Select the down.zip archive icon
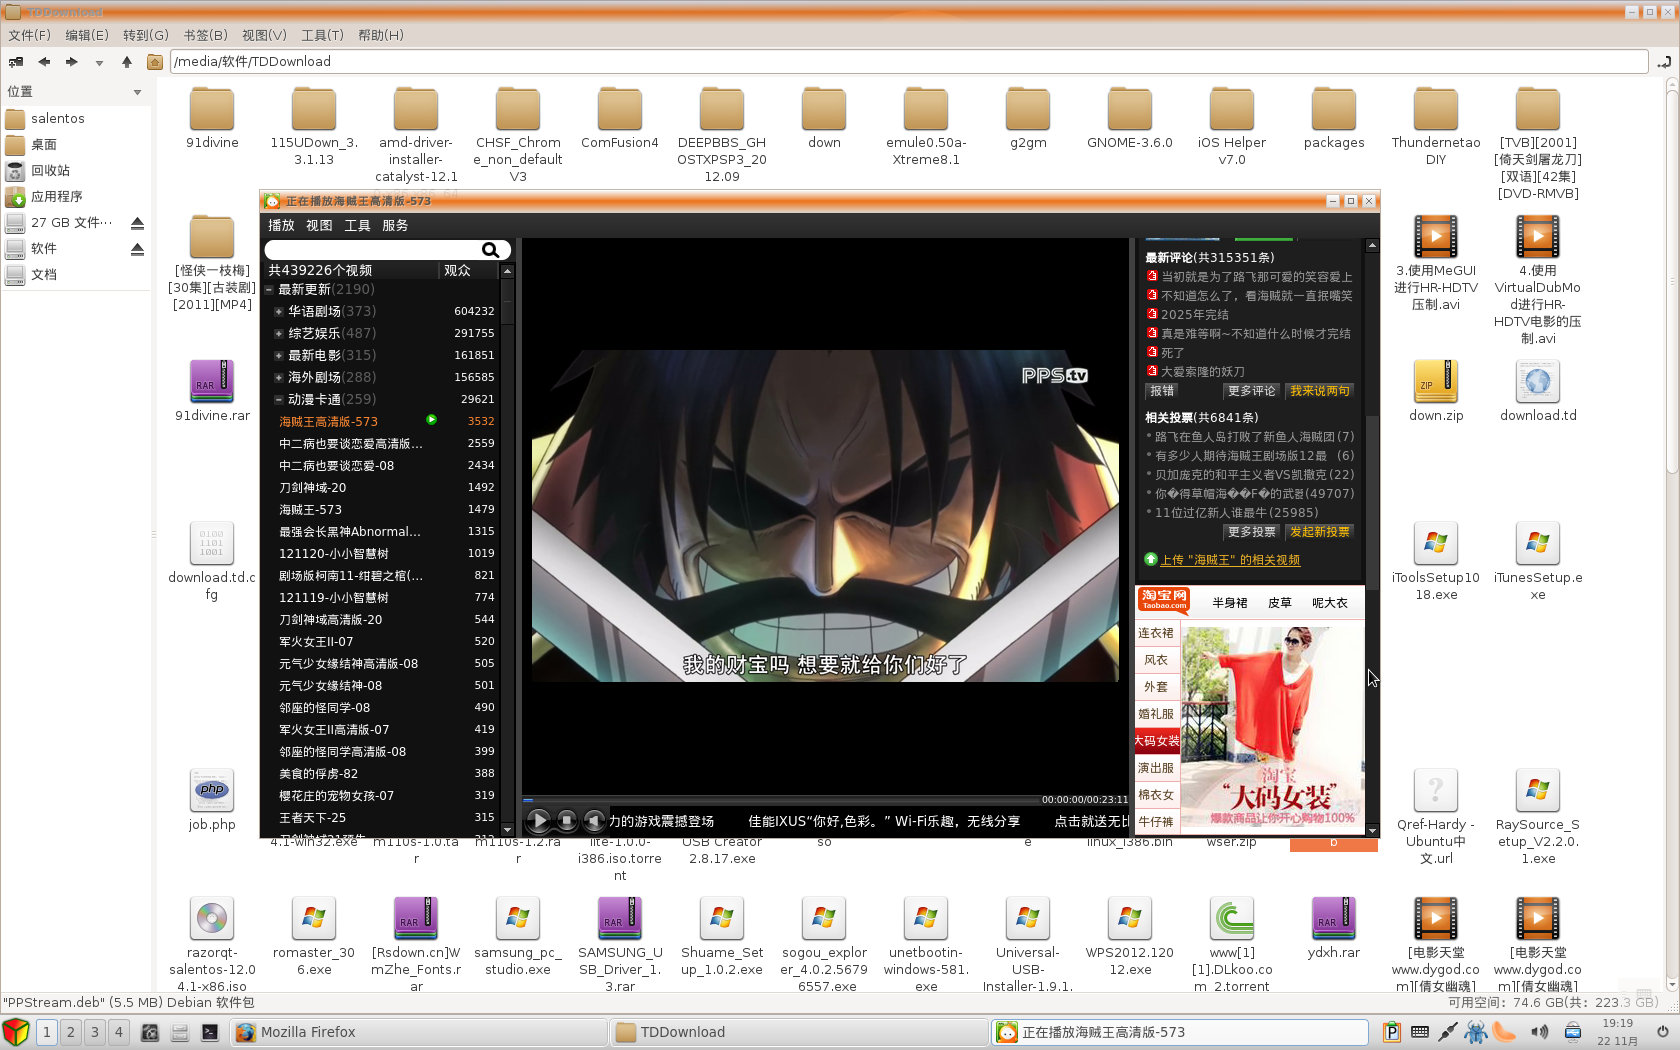Screen dimensions: 1680x1050 click(1436, 380)
